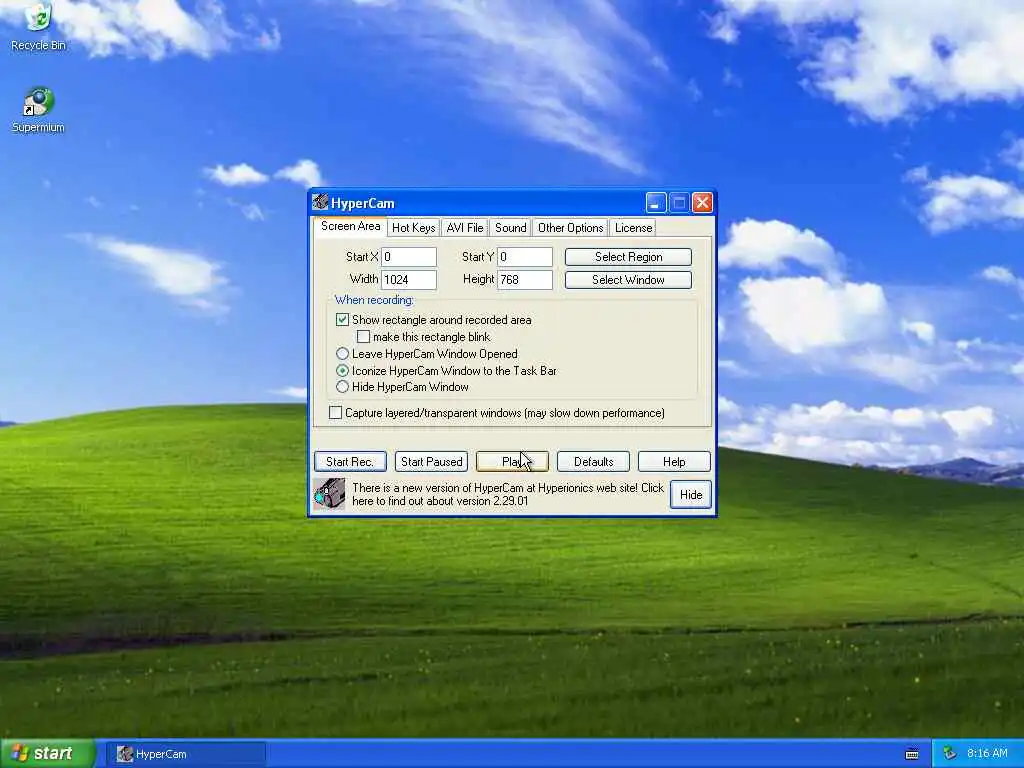Open the AVI File tab

point(464,228)
